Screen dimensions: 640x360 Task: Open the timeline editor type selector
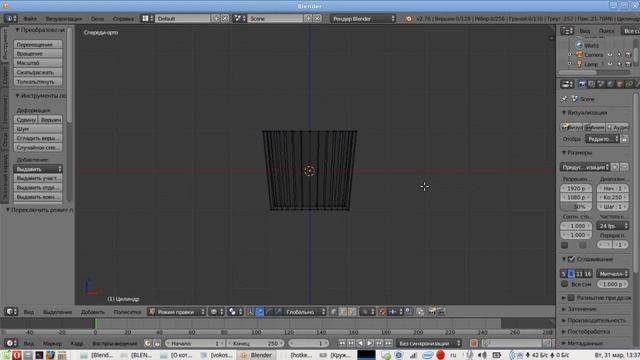[11, 343]
